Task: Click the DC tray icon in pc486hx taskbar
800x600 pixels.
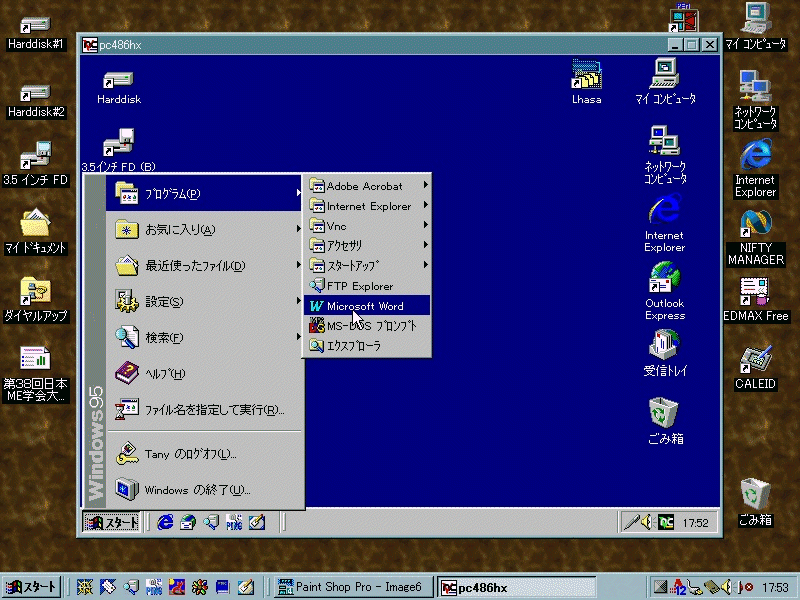Action: (666, 522)
